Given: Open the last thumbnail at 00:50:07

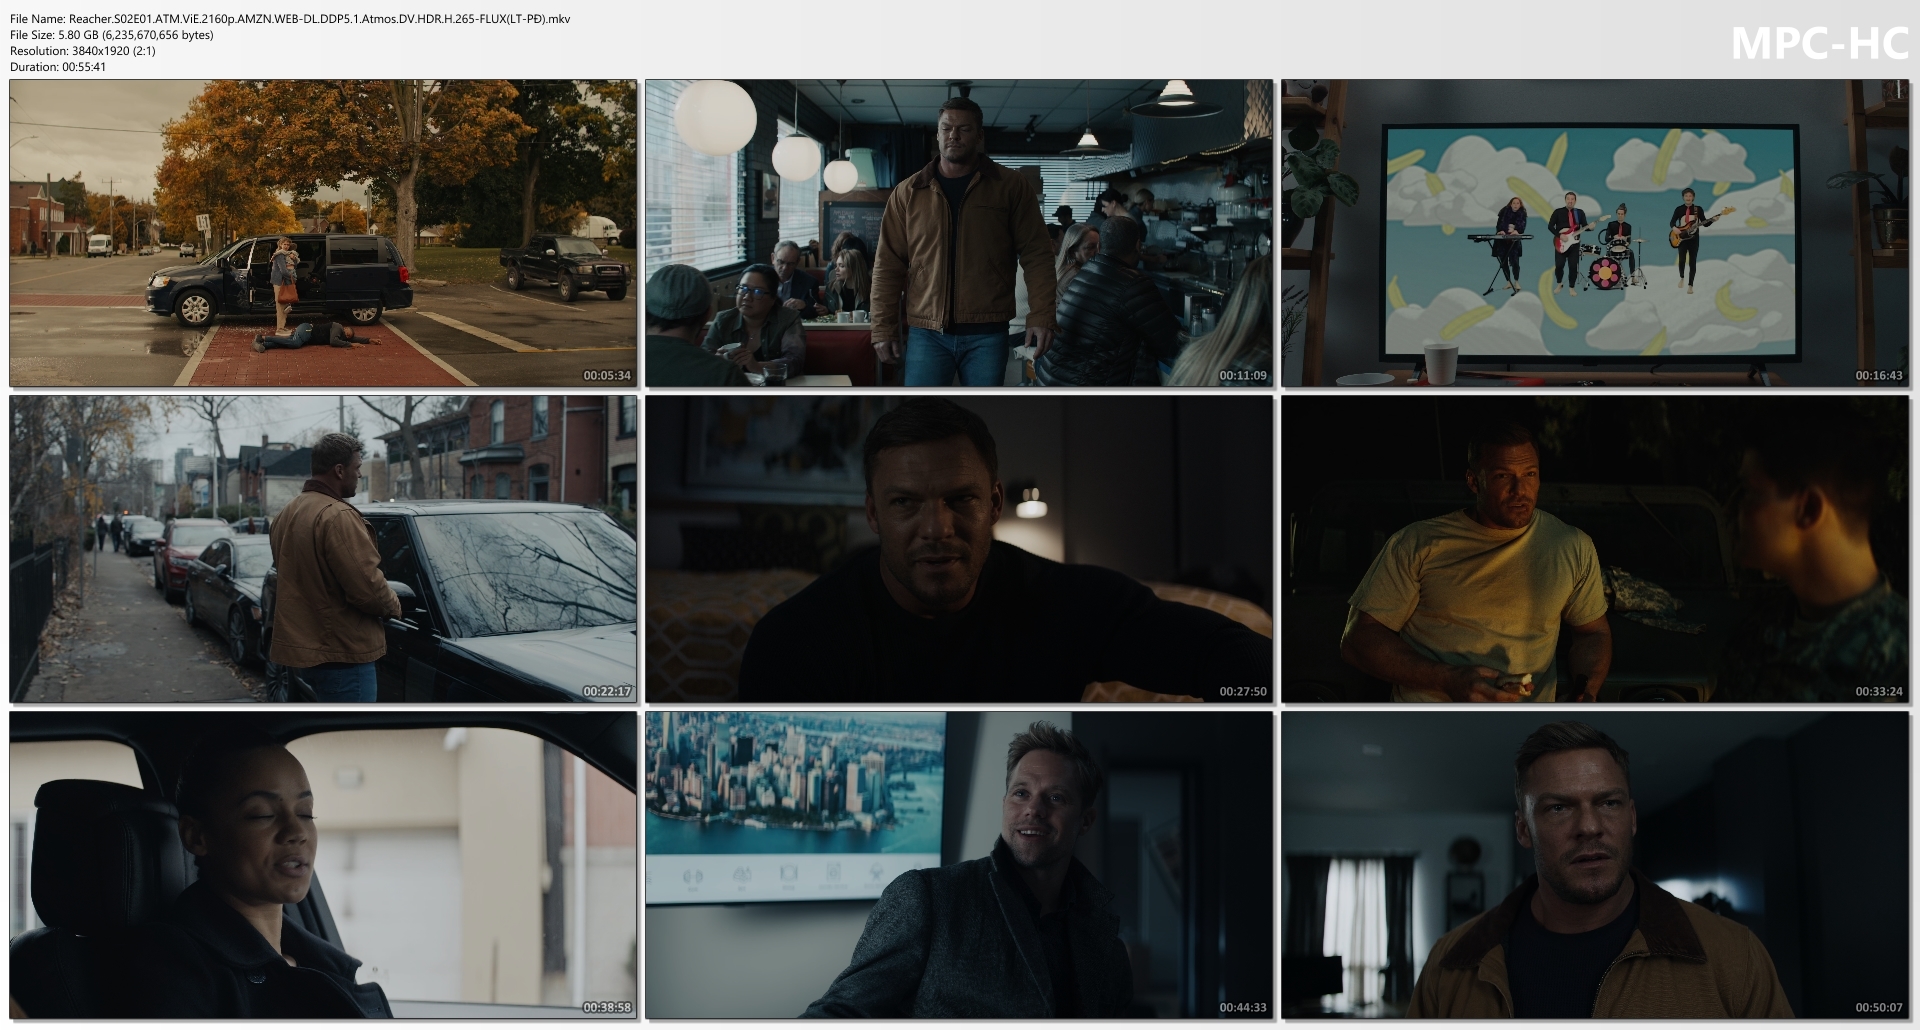Looking at the screenshot, I should point(1595,865).
